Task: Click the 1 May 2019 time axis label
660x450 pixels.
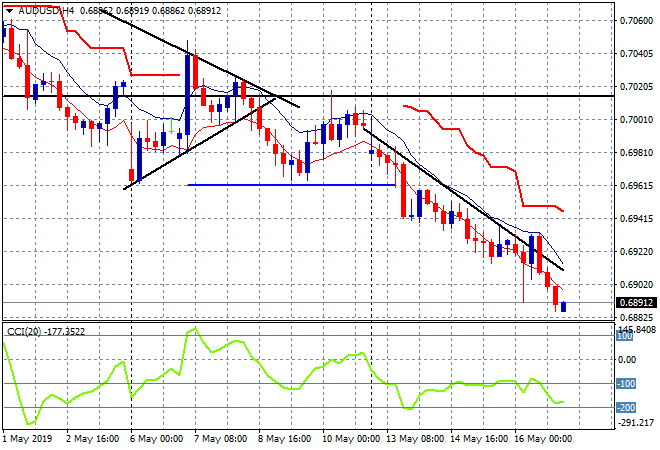Action: [x=27, y=439]
